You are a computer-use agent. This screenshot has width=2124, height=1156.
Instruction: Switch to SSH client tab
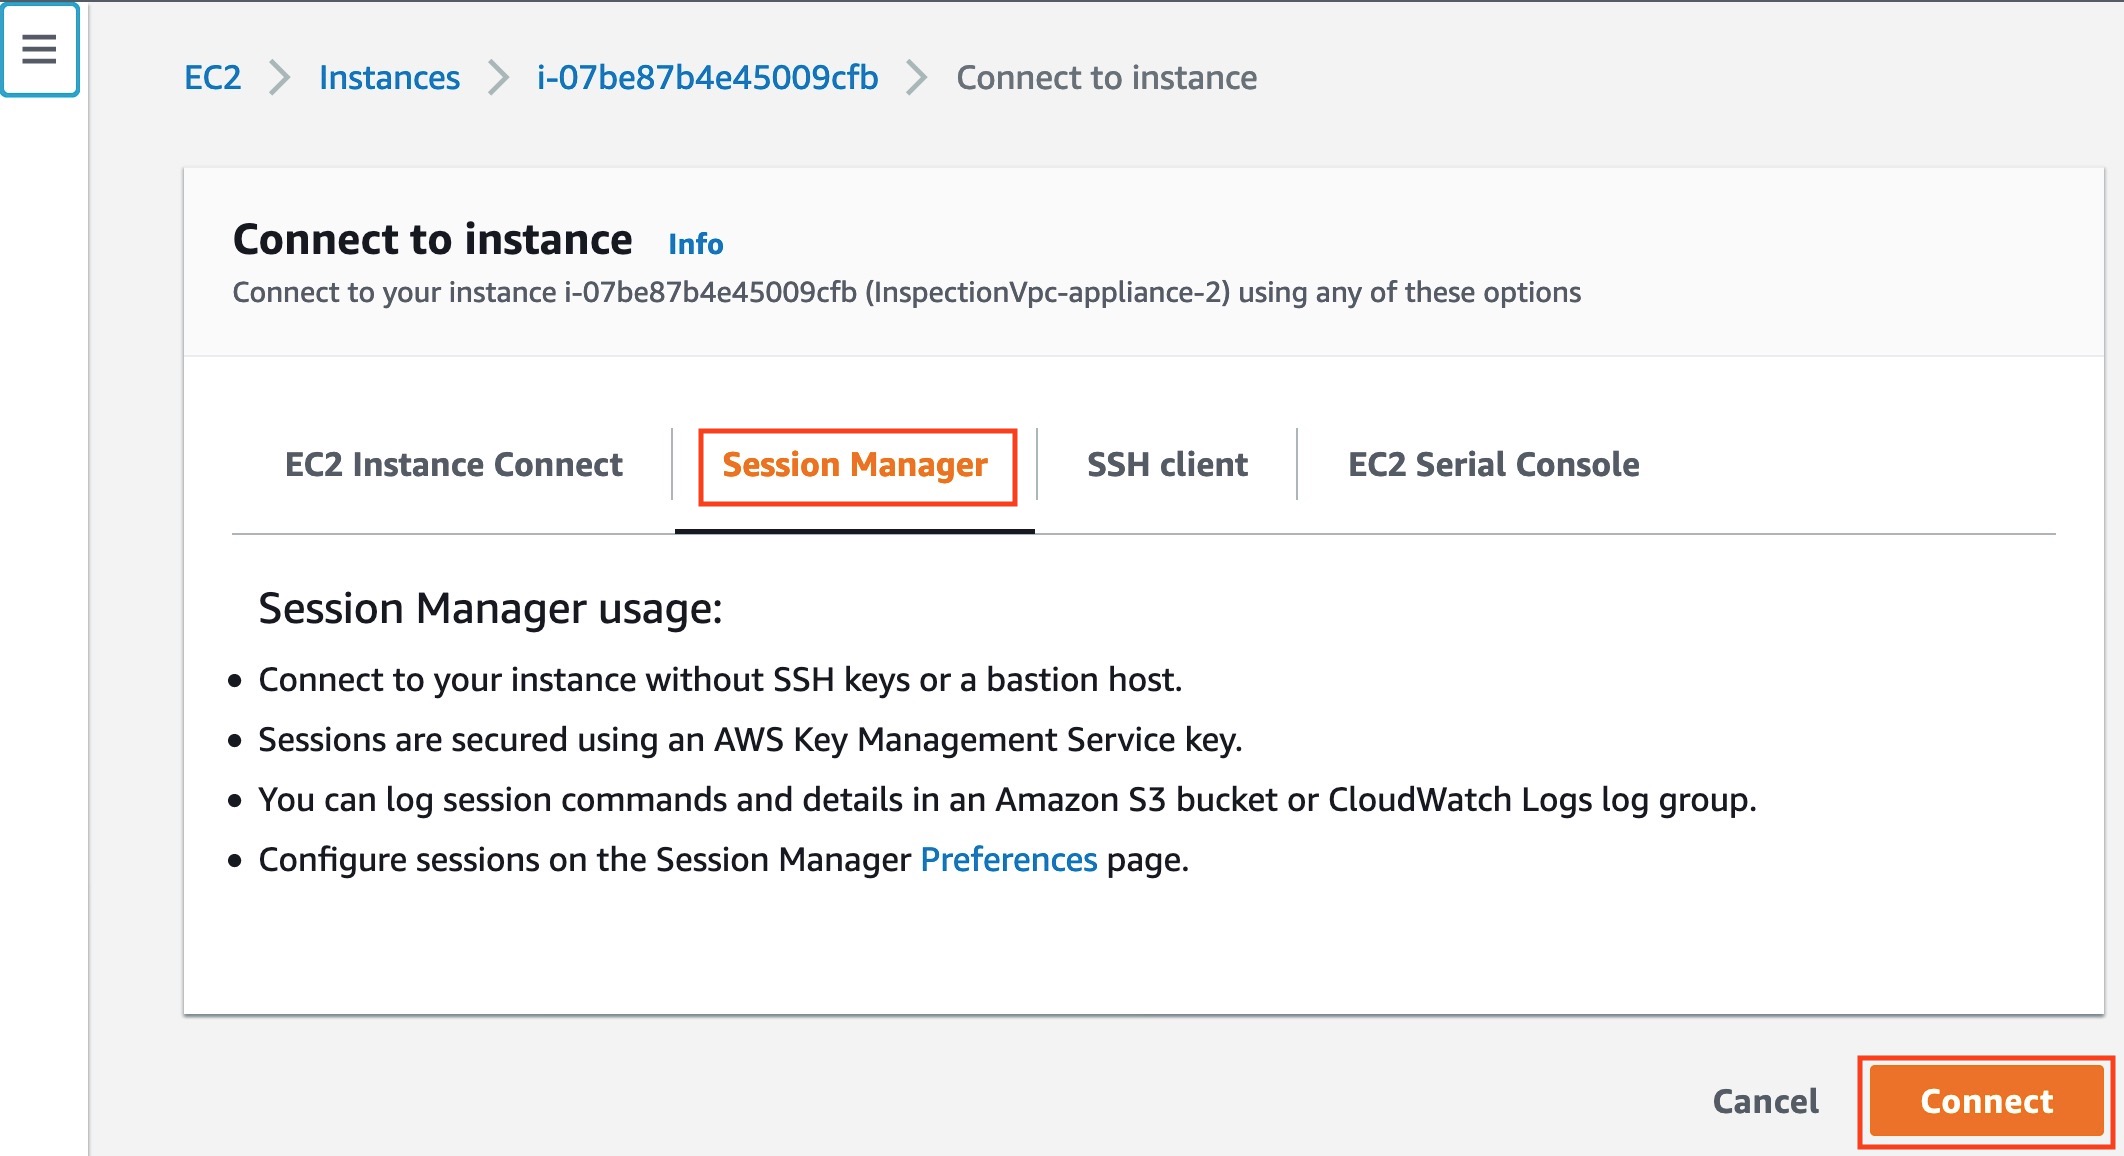click(1167, 465)
